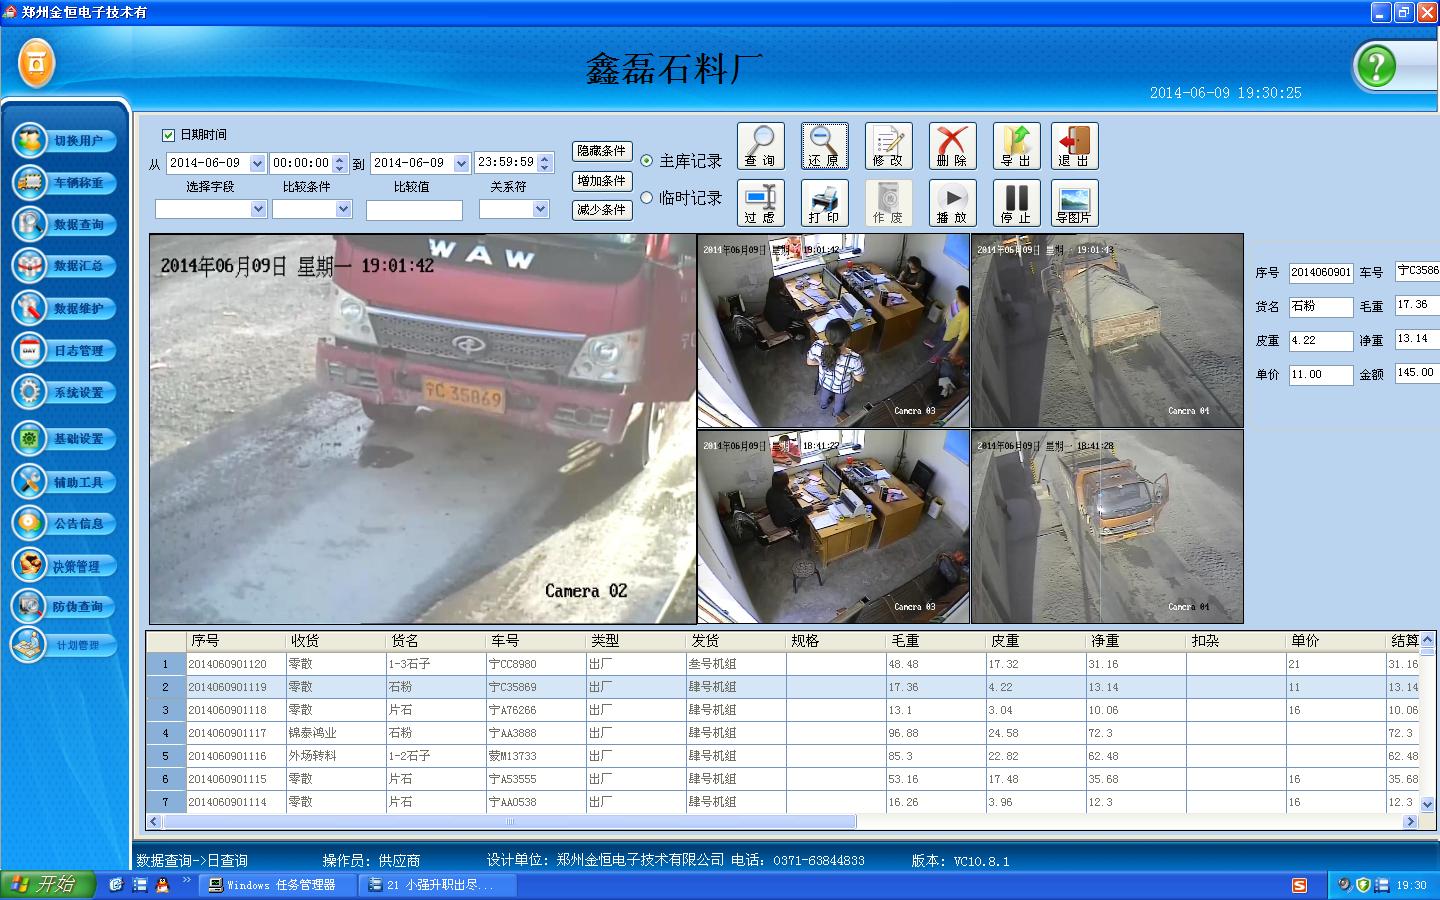Click the 导图片 export picture icon
This screenshot has height=900, width=1440.
1074,203
